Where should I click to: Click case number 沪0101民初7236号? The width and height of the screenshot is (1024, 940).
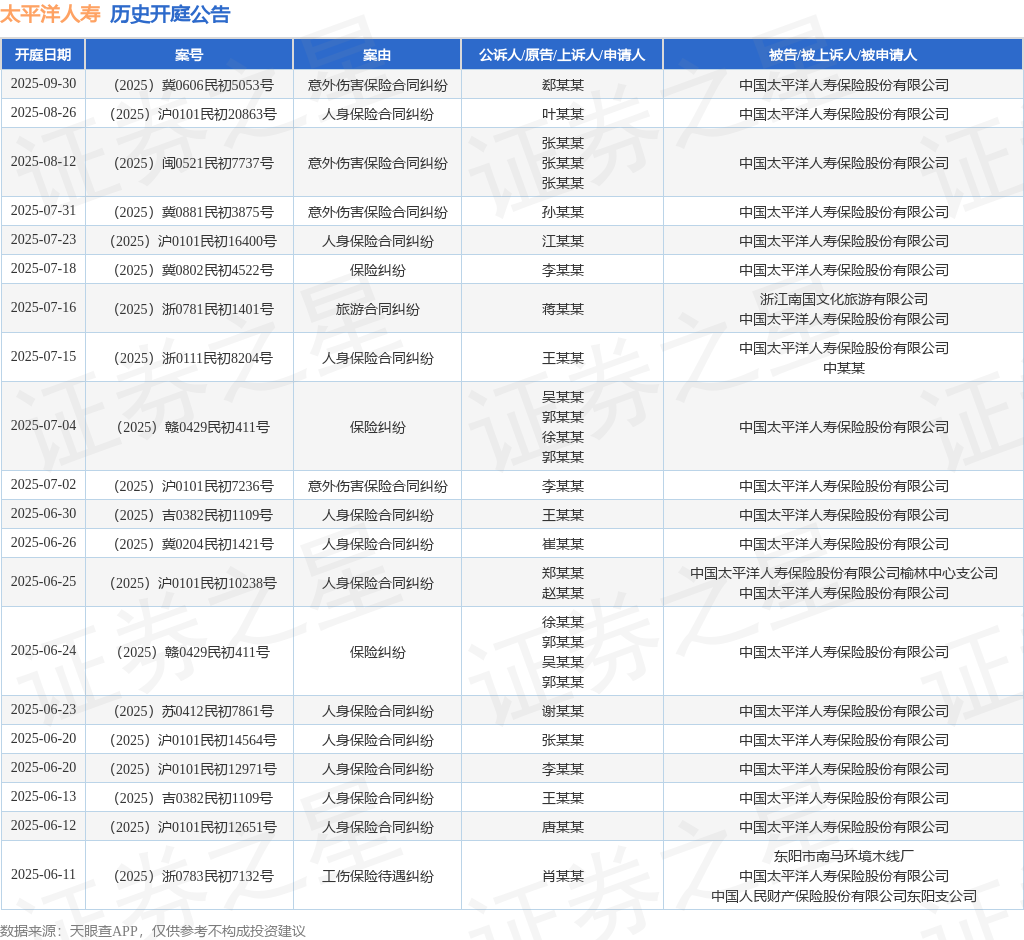coord(193,486)
